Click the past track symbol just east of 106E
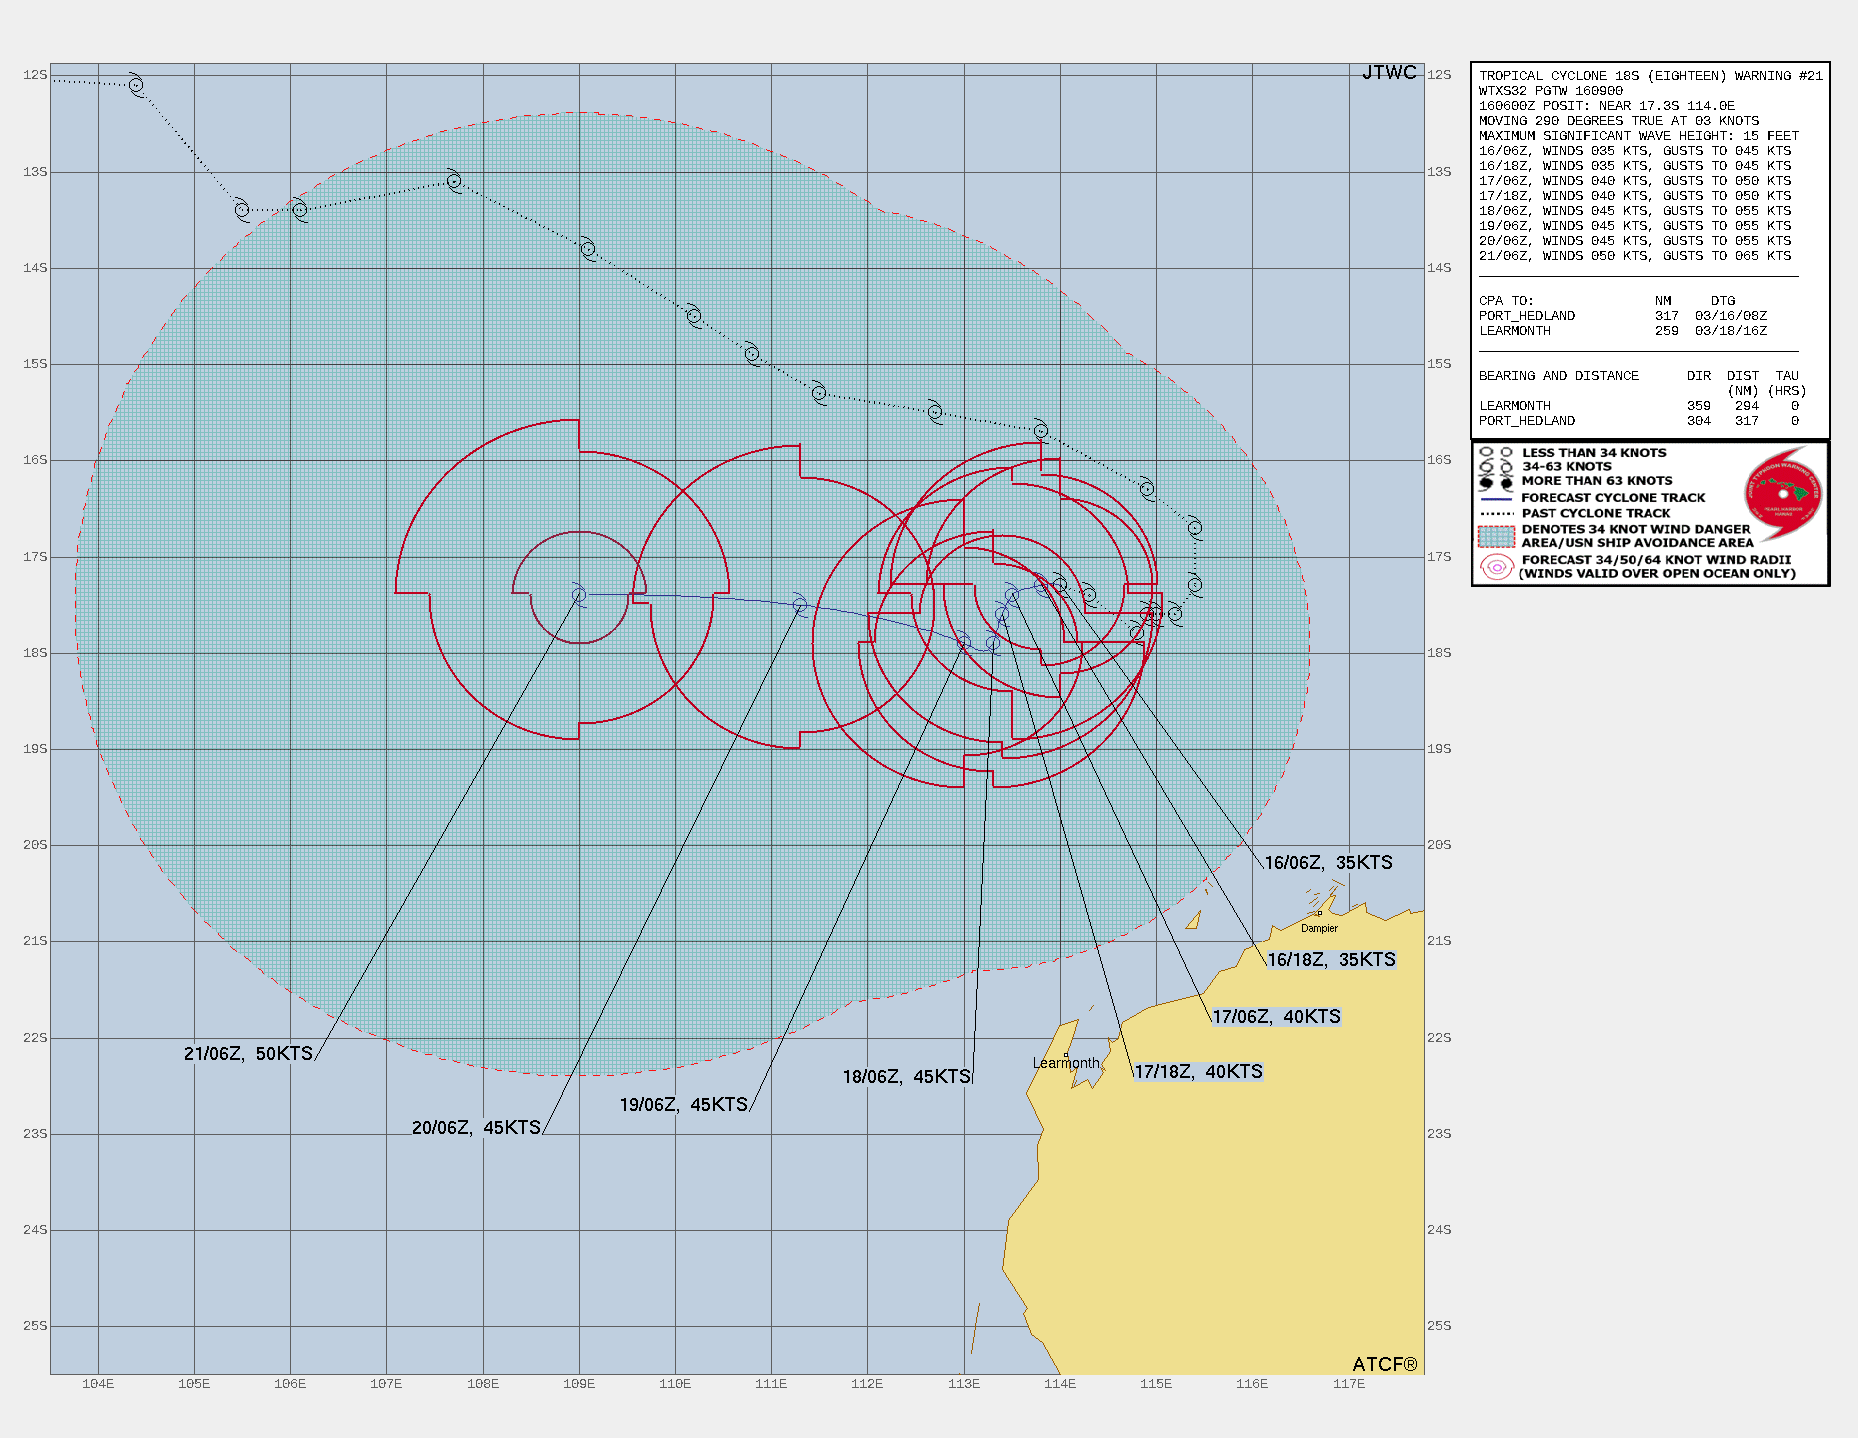This screenshot has height=1438, width=1858. pyautogui.click(x=300, y=210)
